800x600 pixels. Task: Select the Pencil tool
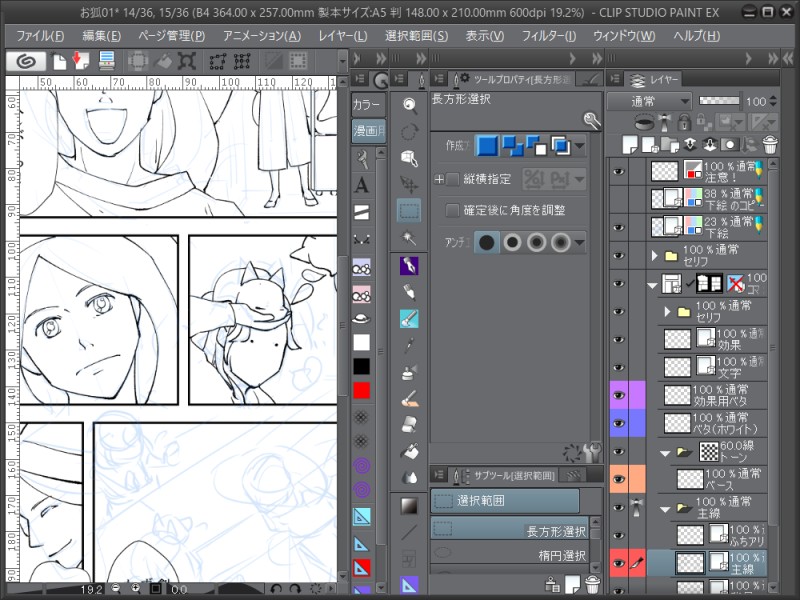click(409, 292)
